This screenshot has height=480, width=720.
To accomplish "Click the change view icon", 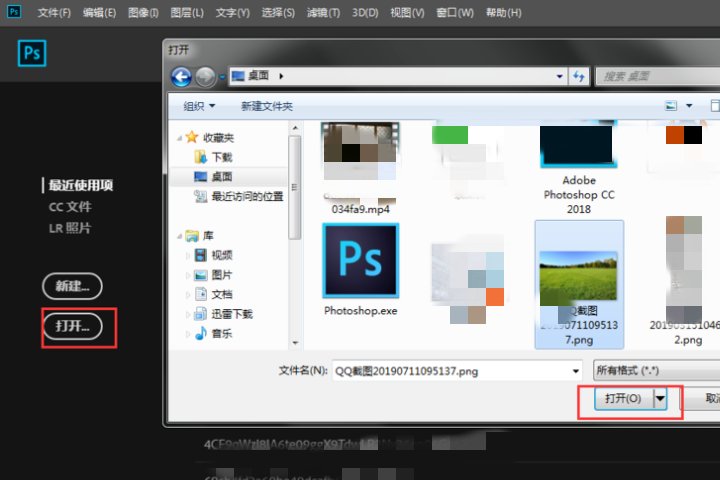I will tap(671, 106).
